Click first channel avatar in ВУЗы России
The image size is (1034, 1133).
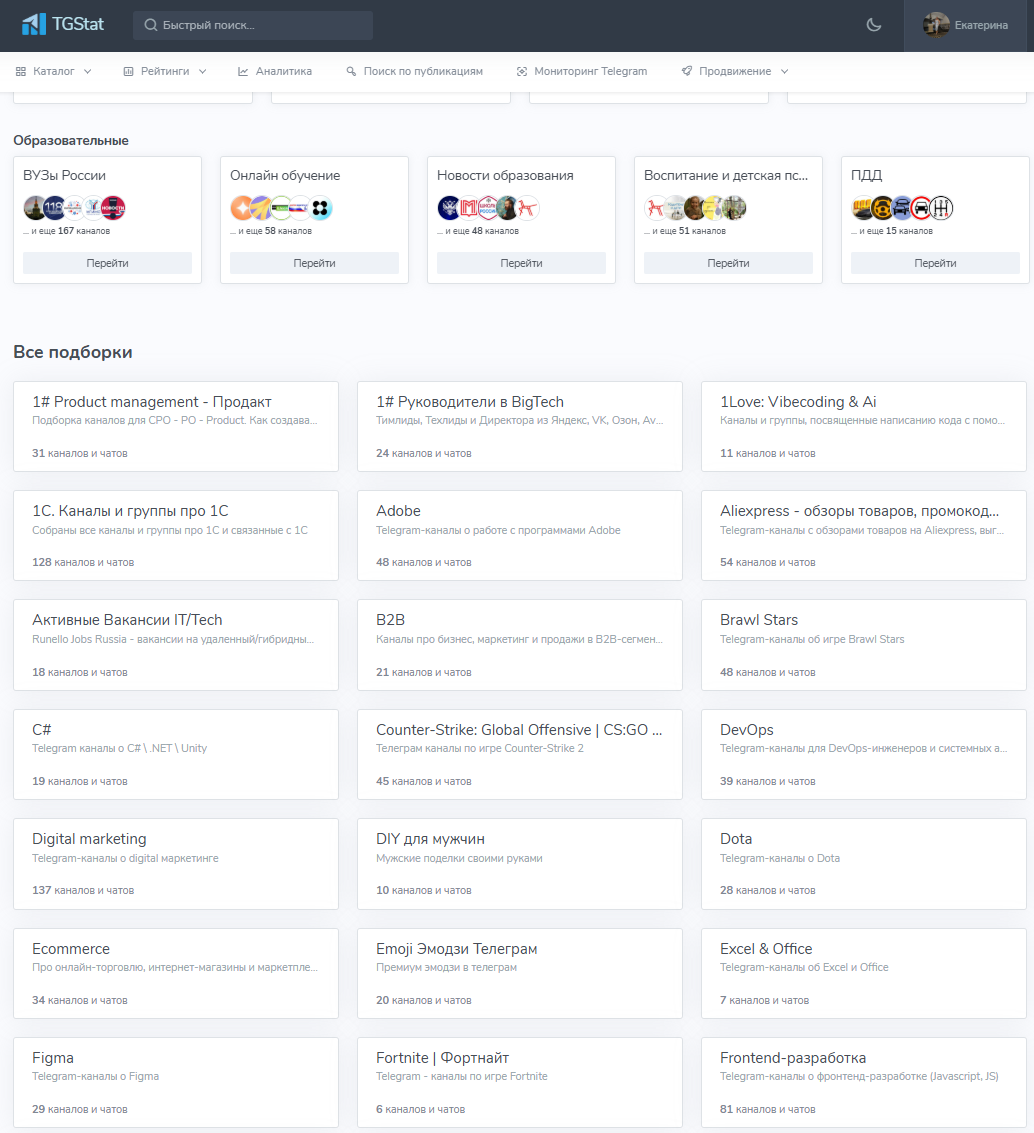(36, 208)
